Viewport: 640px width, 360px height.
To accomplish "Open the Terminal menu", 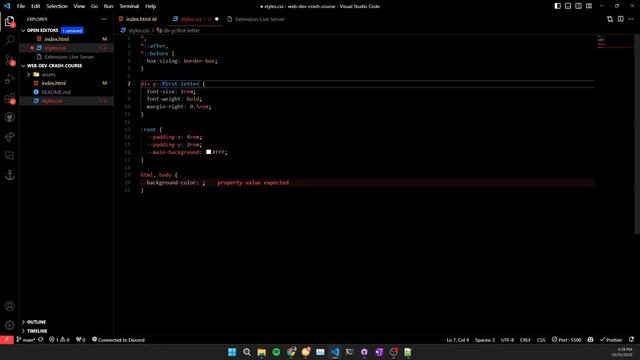I will [x=129, y=6].
